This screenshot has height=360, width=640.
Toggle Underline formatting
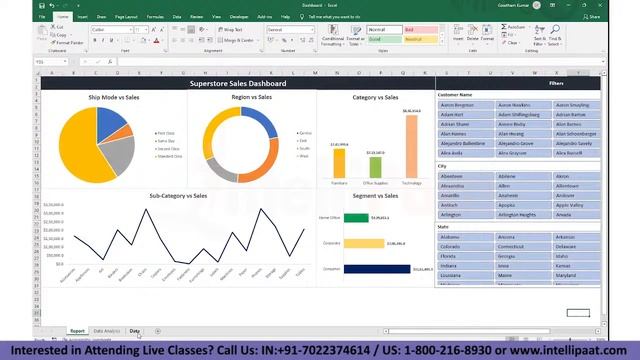coord(111,40)
